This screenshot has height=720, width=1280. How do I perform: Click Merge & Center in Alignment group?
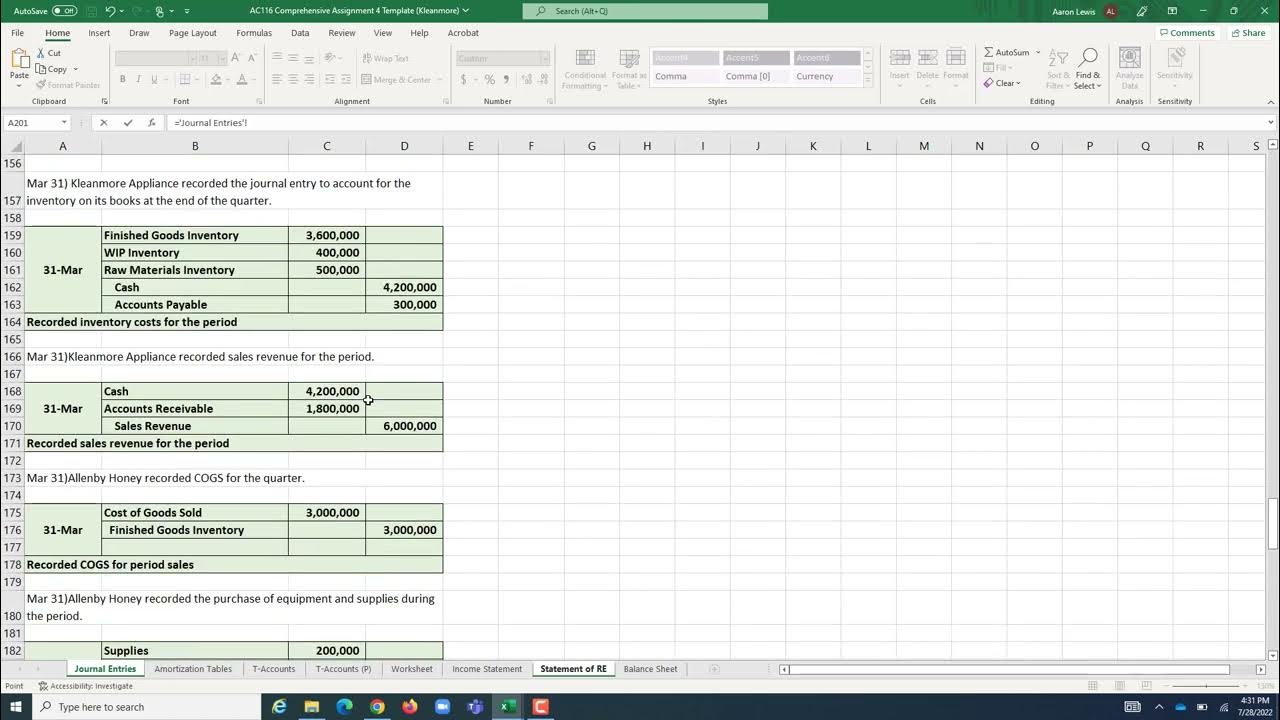pyautogui.click(x=396, y=79)
